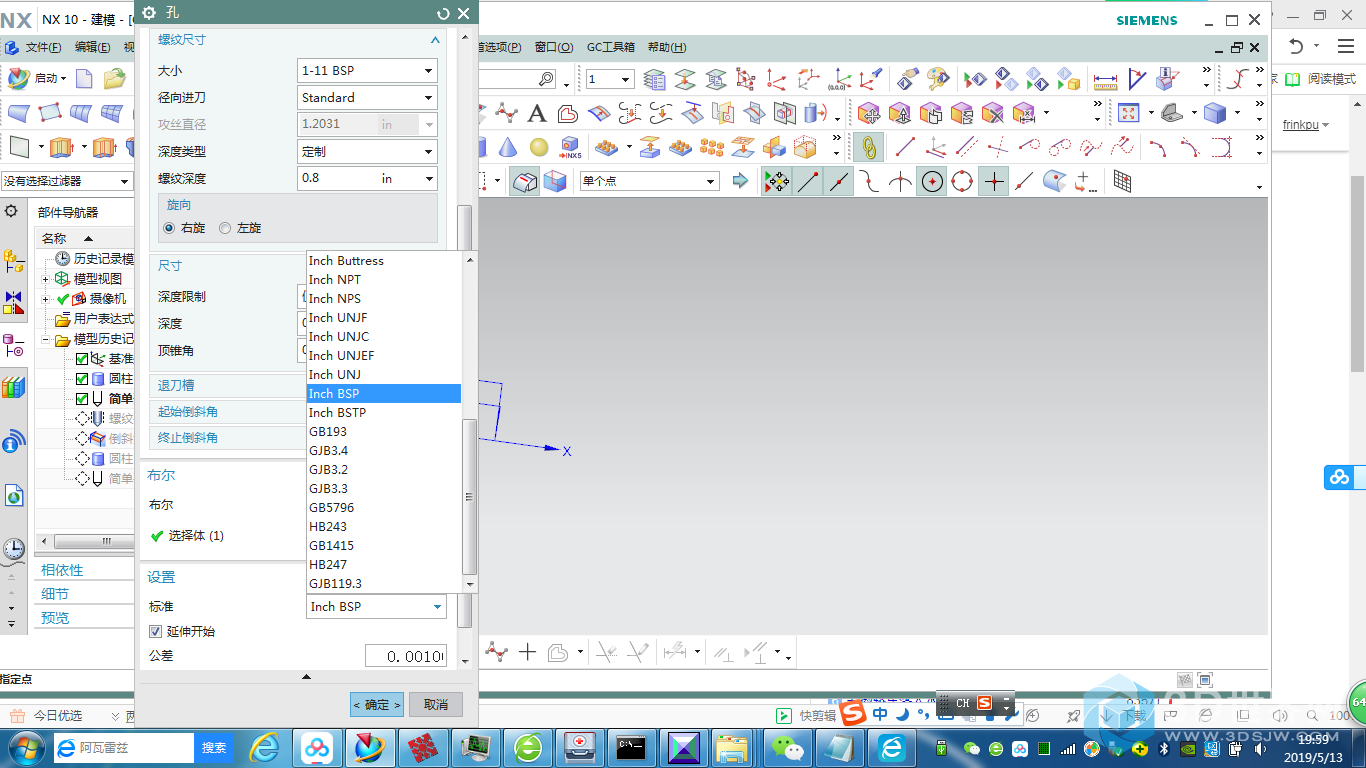Open the Assembly Navigator sidebar icon
This screenshot has height=768, width=1366.
(x=13, y=262)
